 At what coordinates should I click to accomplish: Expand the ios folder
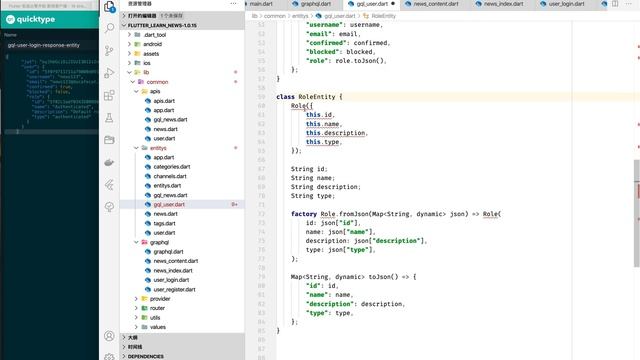click(183, 63)
